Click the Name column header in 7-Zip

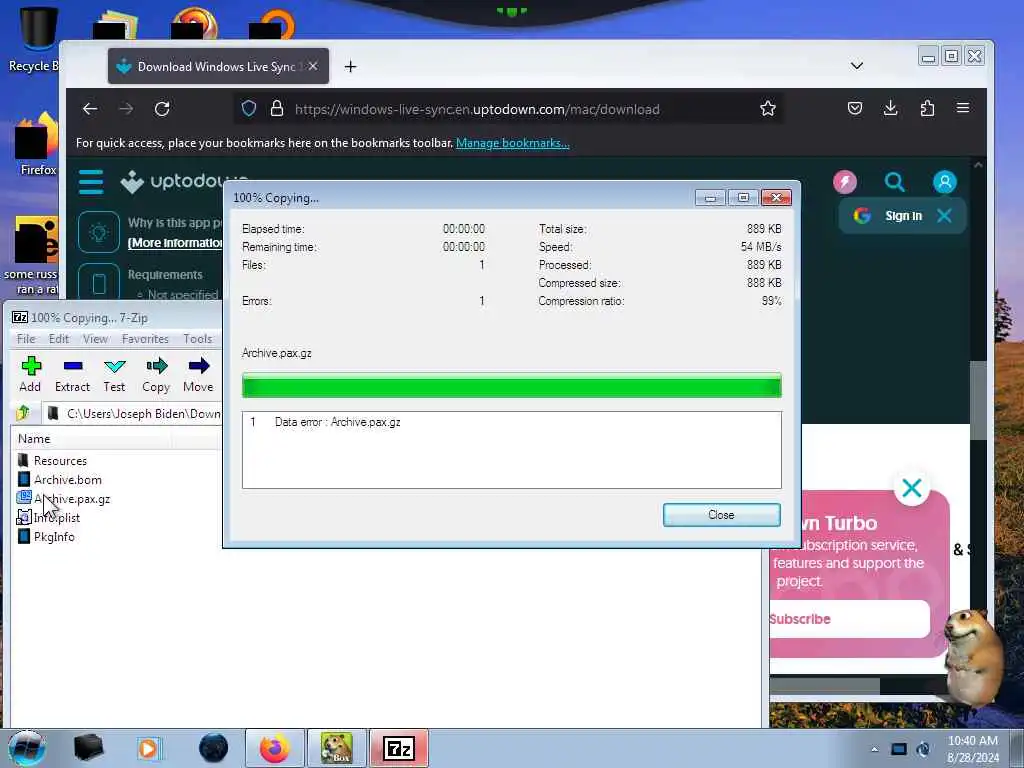point(34,439)
